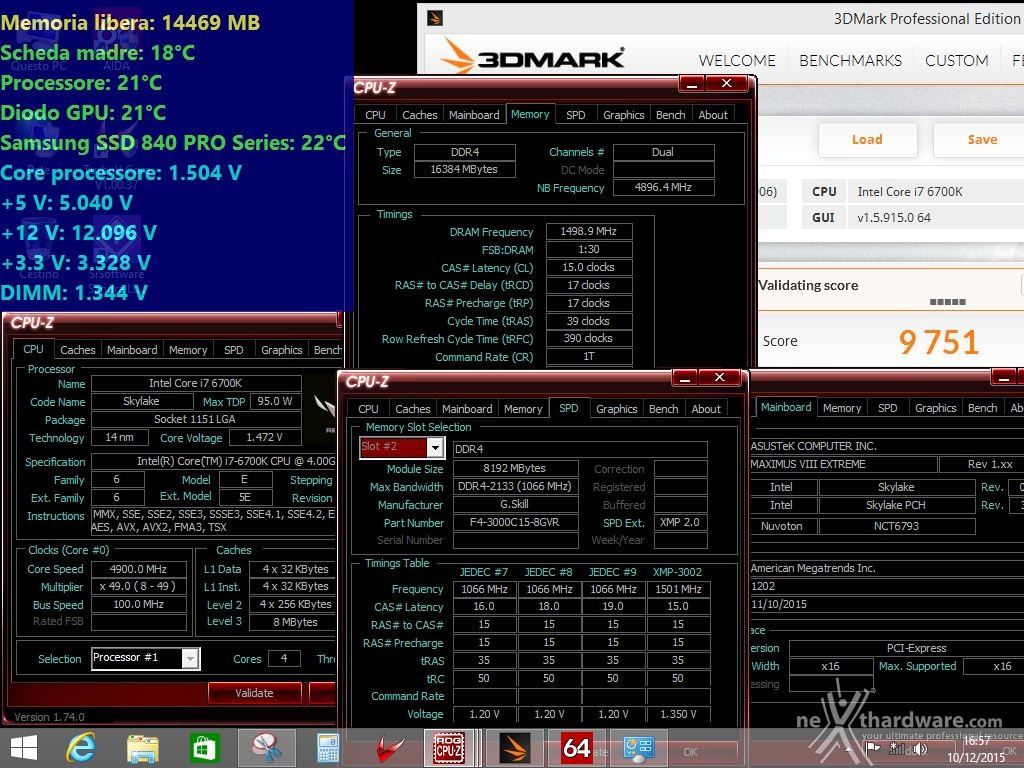Image resolution: width=1024 pixels, height=768 pixels.
Task: Click the Core Voltage value 1.472 V
Action: 264,437
